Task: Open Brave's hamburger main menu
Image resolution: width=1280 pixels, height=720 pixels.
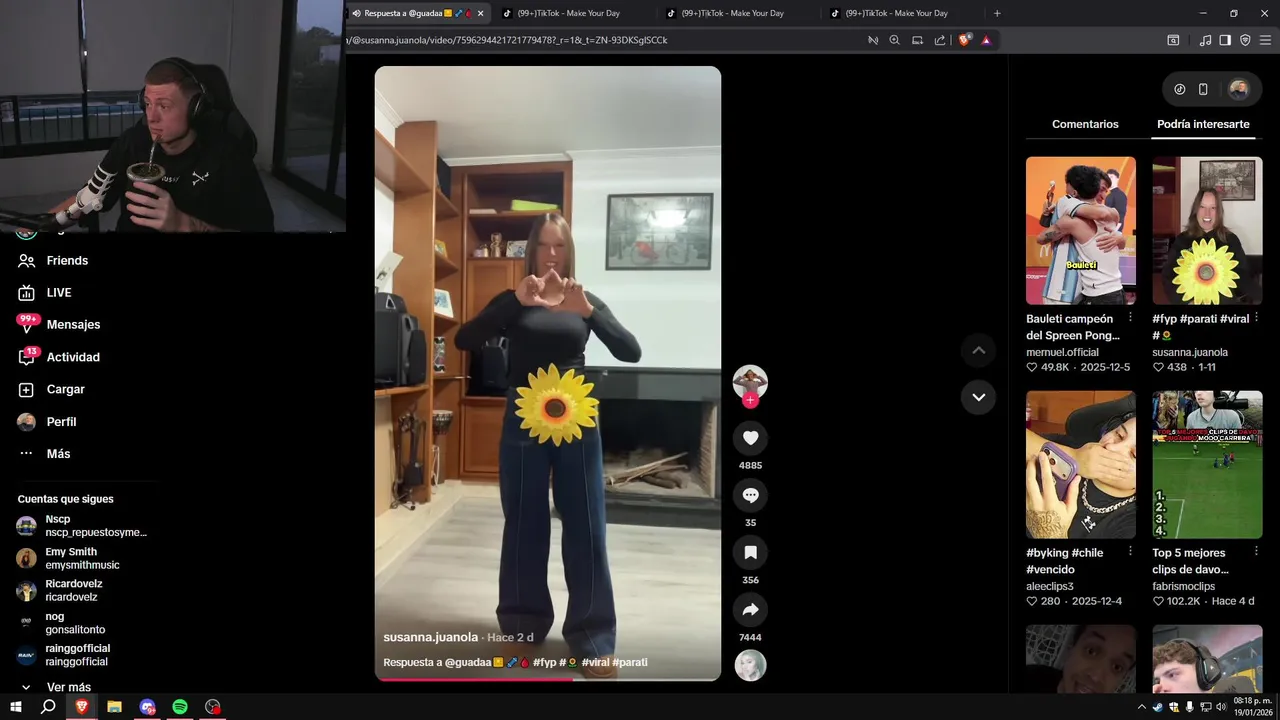Action: [x=1265, y=40]
